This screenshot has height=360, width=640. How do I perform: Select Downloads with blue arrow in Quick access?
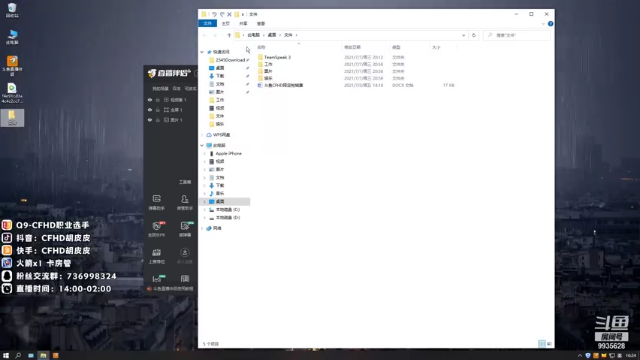click(220, 76)
